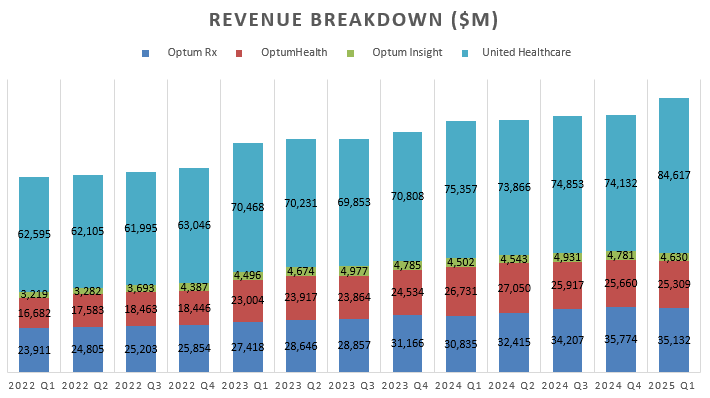Select the 84,617 data label
The width and height of the screenshot is (710, 398).
674,176
